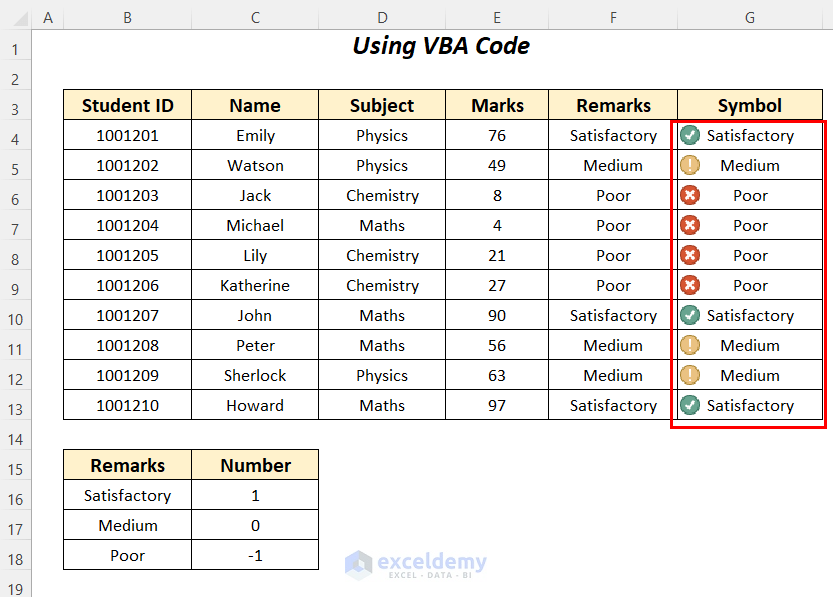833x597 pixels.
Task: Click the red cross icon in Jack's row
Action: [690, 195]
